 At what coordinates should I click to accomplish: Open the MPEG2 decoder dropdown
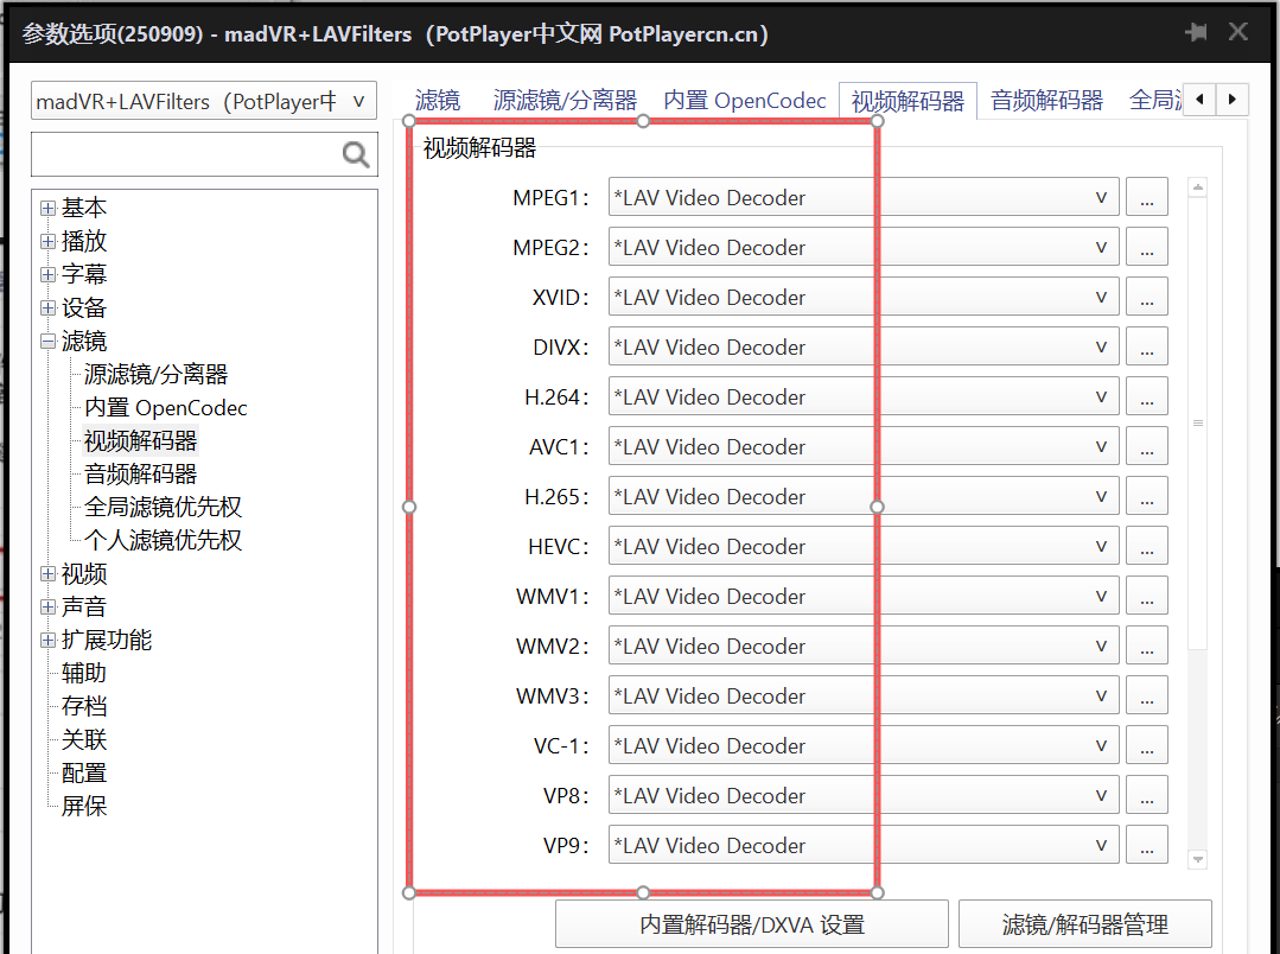pos(864,247)
